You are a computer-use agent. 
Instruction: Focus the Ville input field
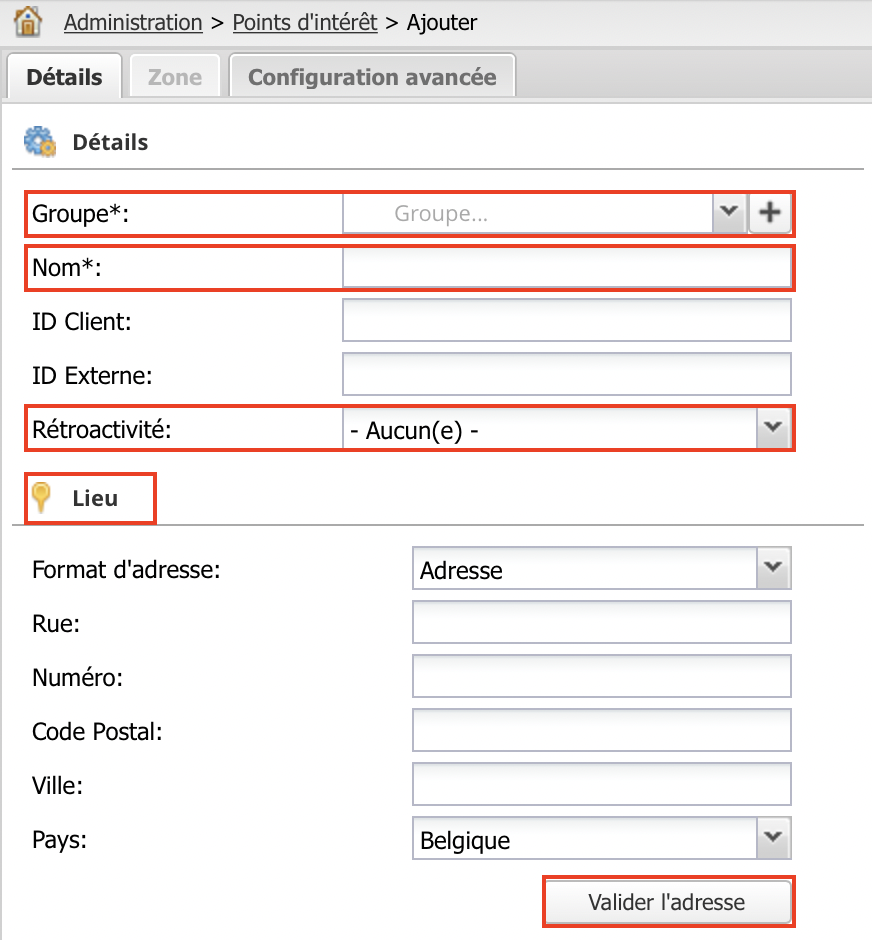pos(602,784)
